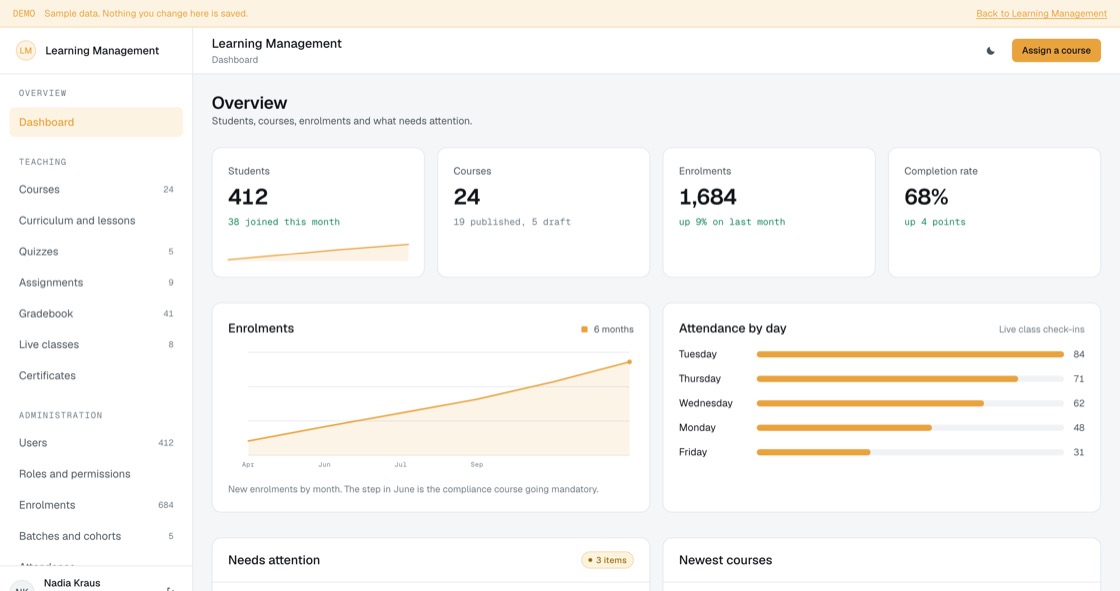Click the TEACHING section label
Screen dimensions: 1120x591
[43, 162]
